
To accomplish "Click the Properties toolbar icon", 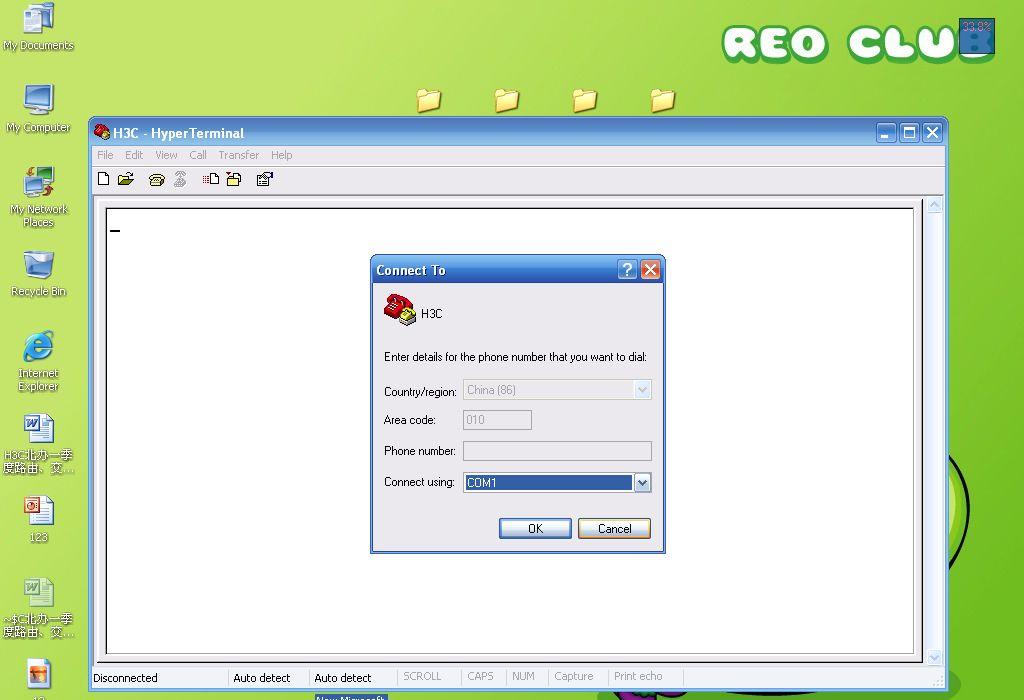I will point(264,179).
